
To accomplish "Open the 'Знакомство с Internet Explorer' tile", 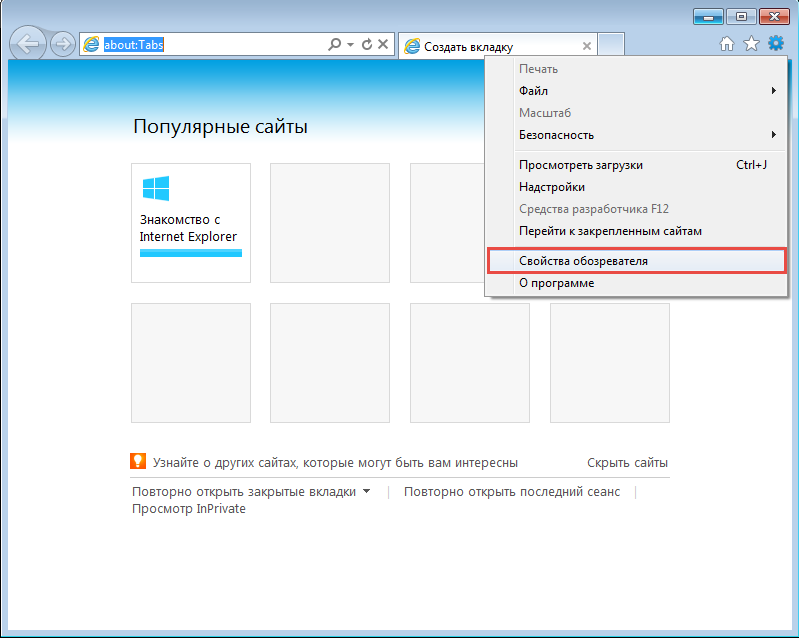I will pyautogui.click(x=191, y=223).
